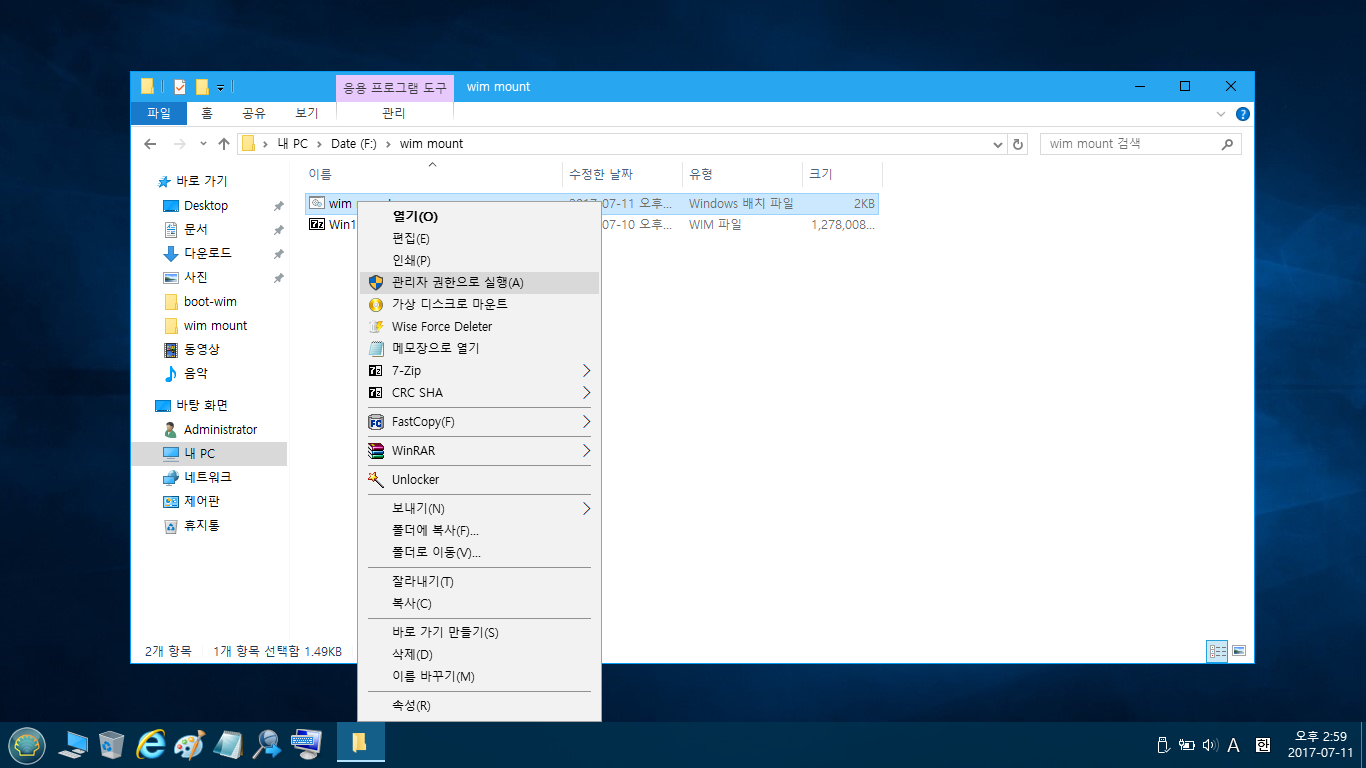Viewport: 1366px width, 768px height.
Task: Switch to large thumbnails view icon
Action: [x=1239, y=651]
